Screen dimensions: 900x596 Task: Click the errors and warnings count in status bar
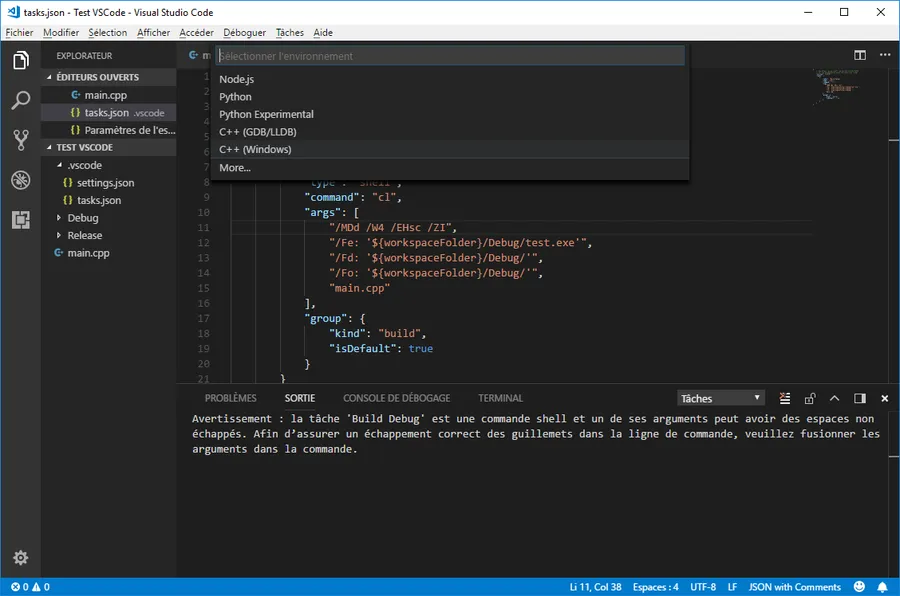[30, 587]
